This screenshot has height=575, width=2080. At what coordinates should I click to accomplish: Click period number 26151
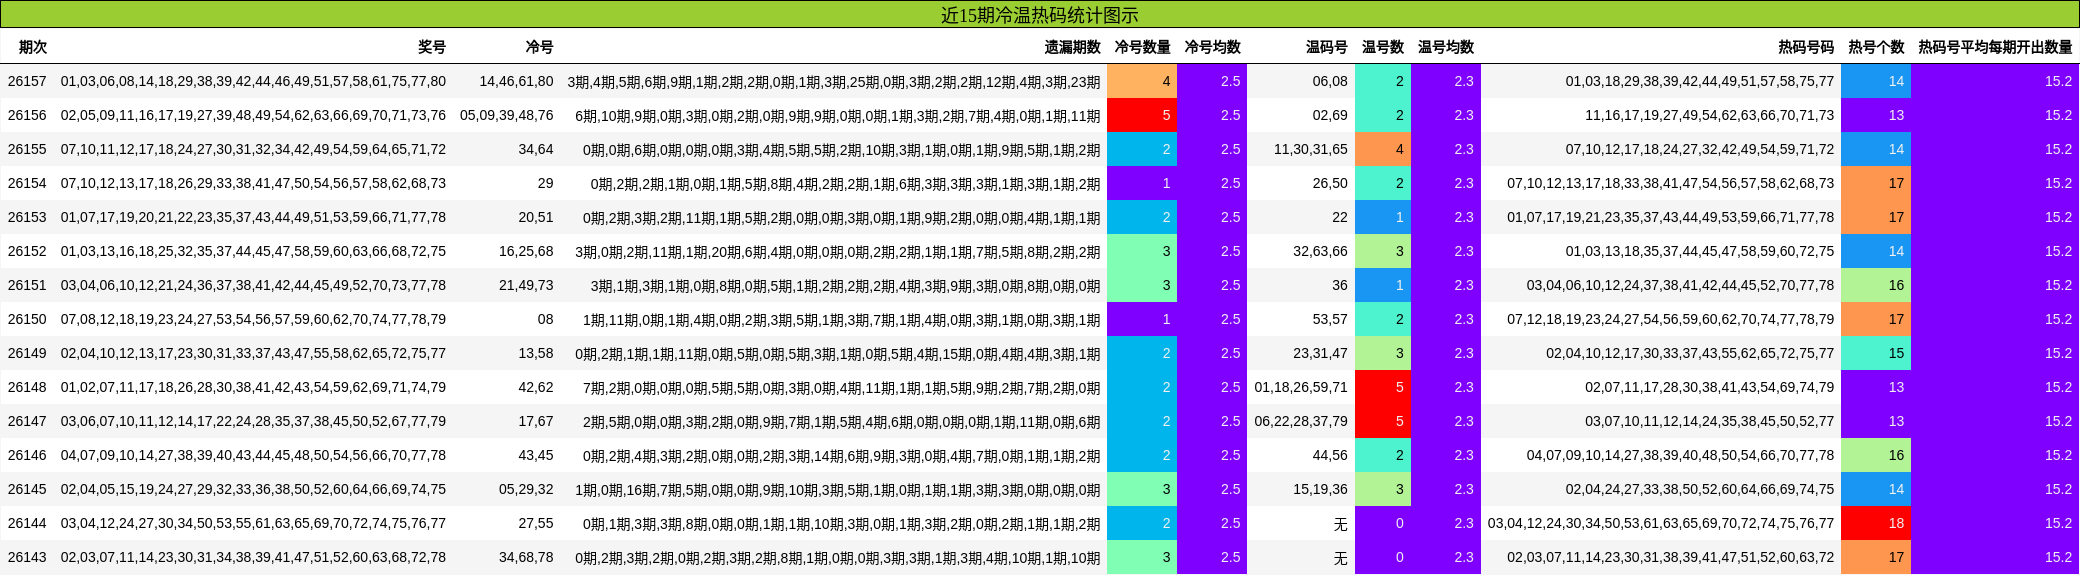tap(27, 285)
